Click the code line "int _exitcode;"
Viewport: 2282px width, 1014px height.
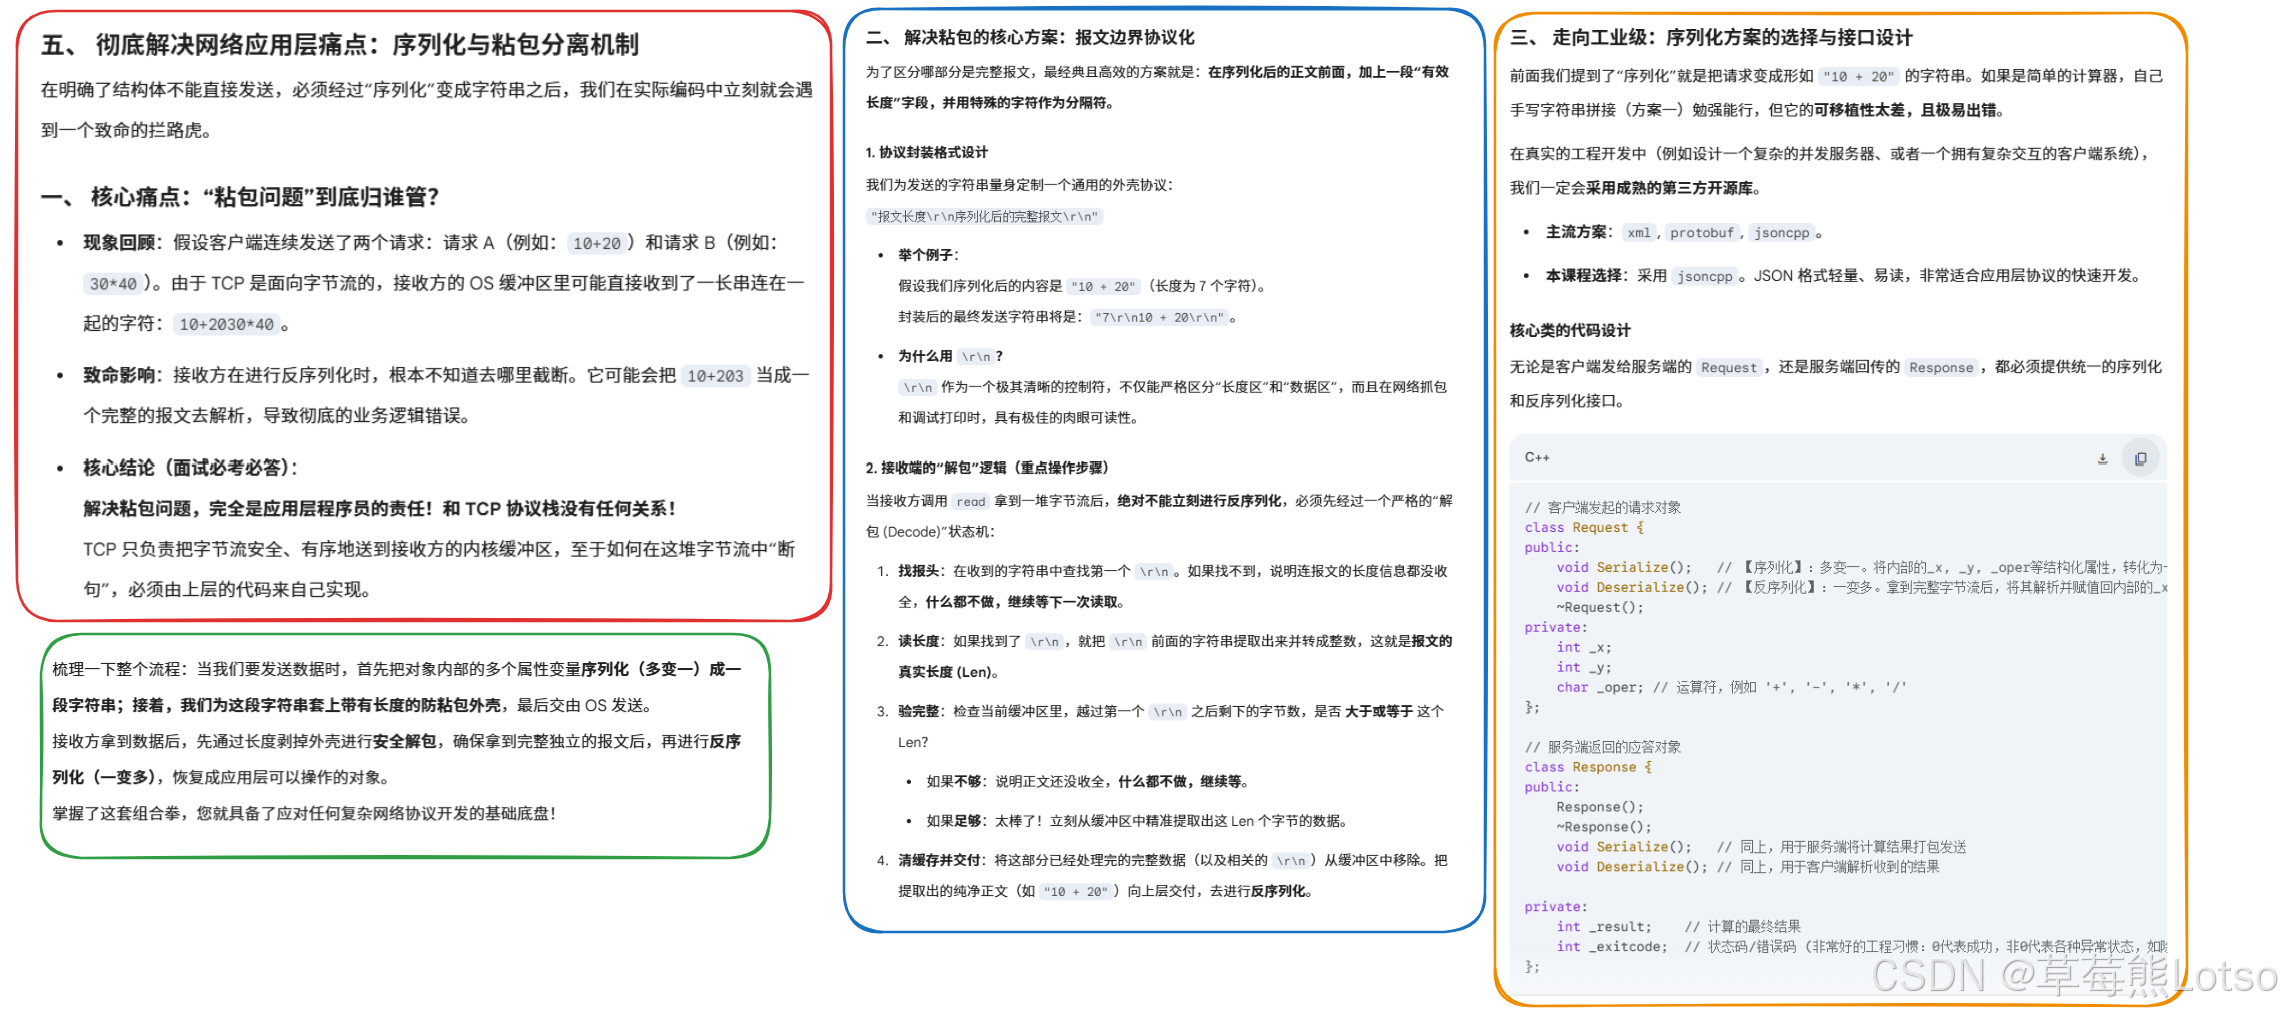click(1611, 948)
